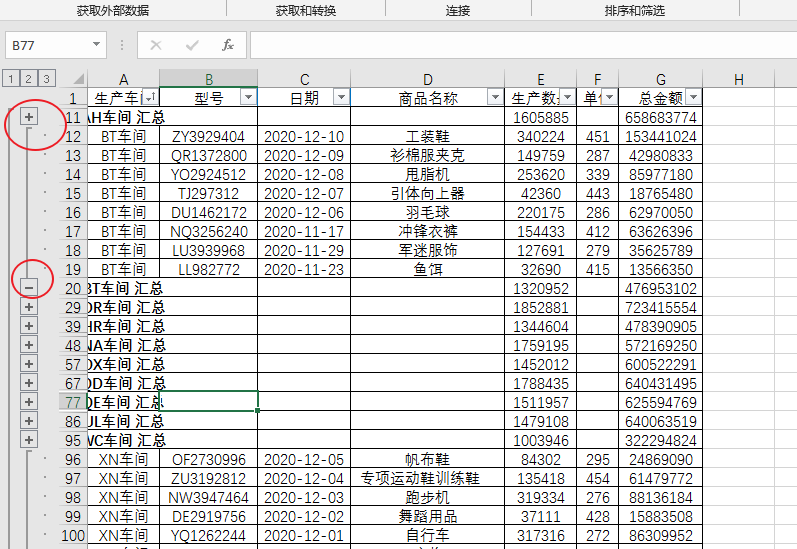This screenshot has width=797, height=549.
Task: Open the 生产数量 column filter dropdown
Action: point(567,97)
